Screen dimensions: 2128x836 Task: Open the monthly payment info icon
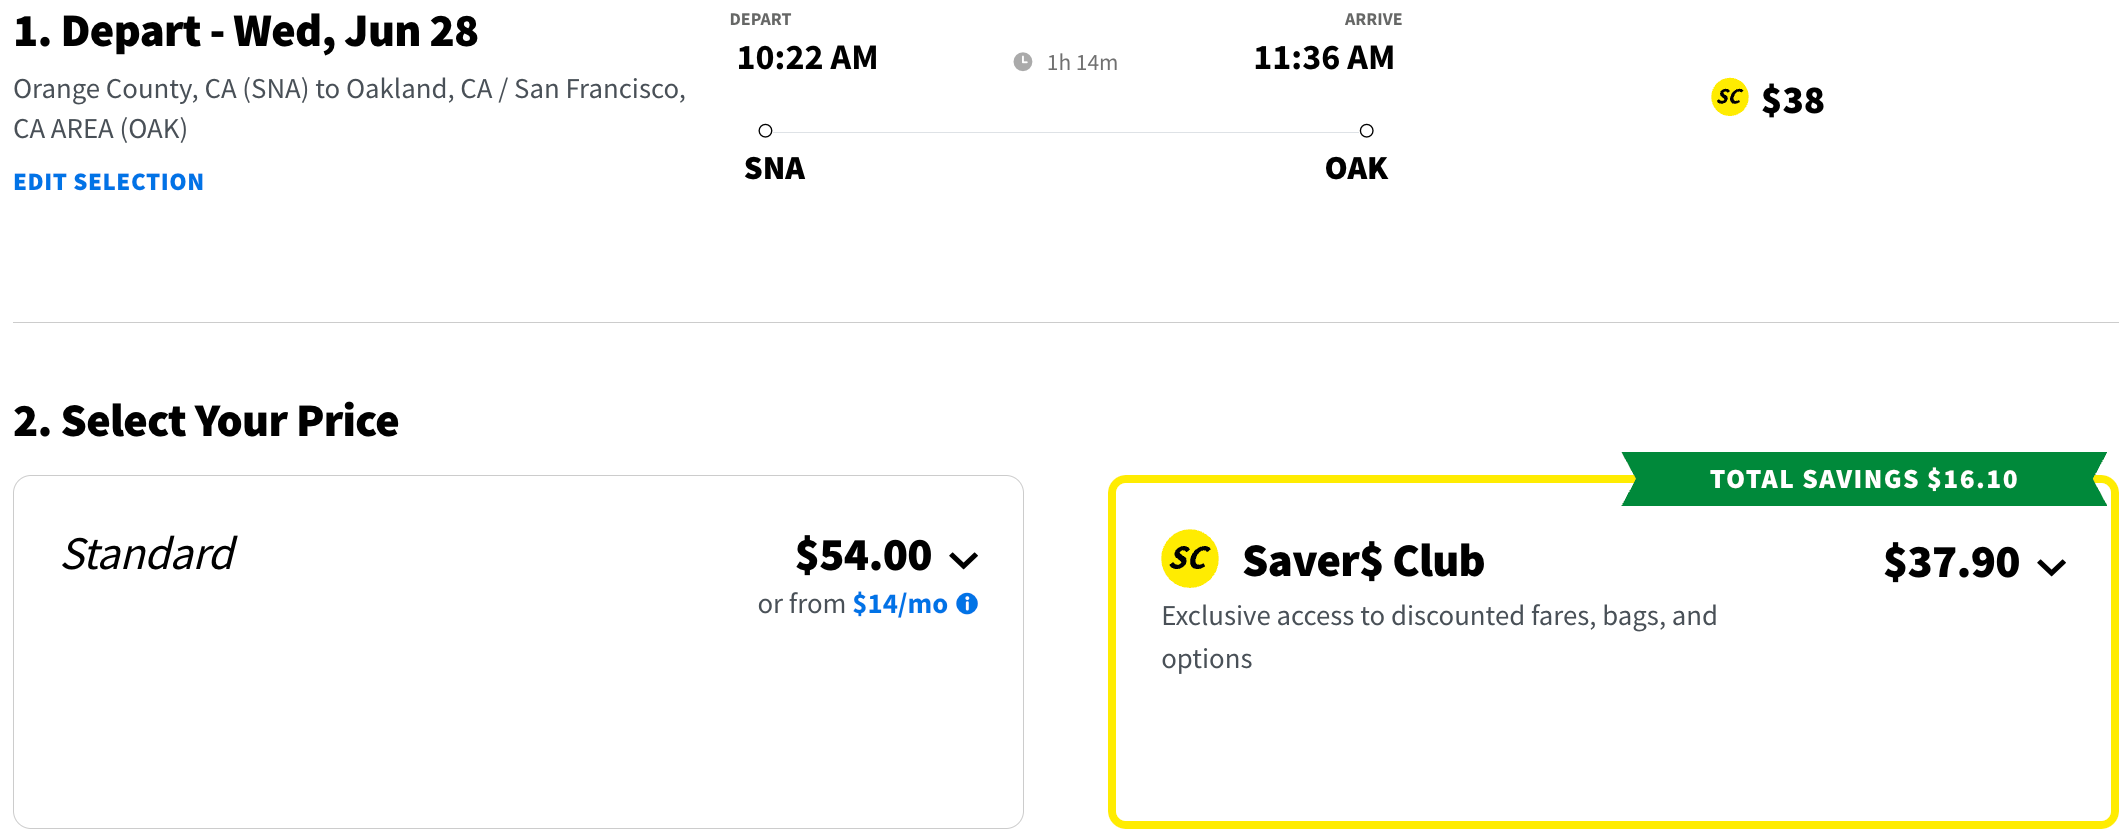pos(967,604)
